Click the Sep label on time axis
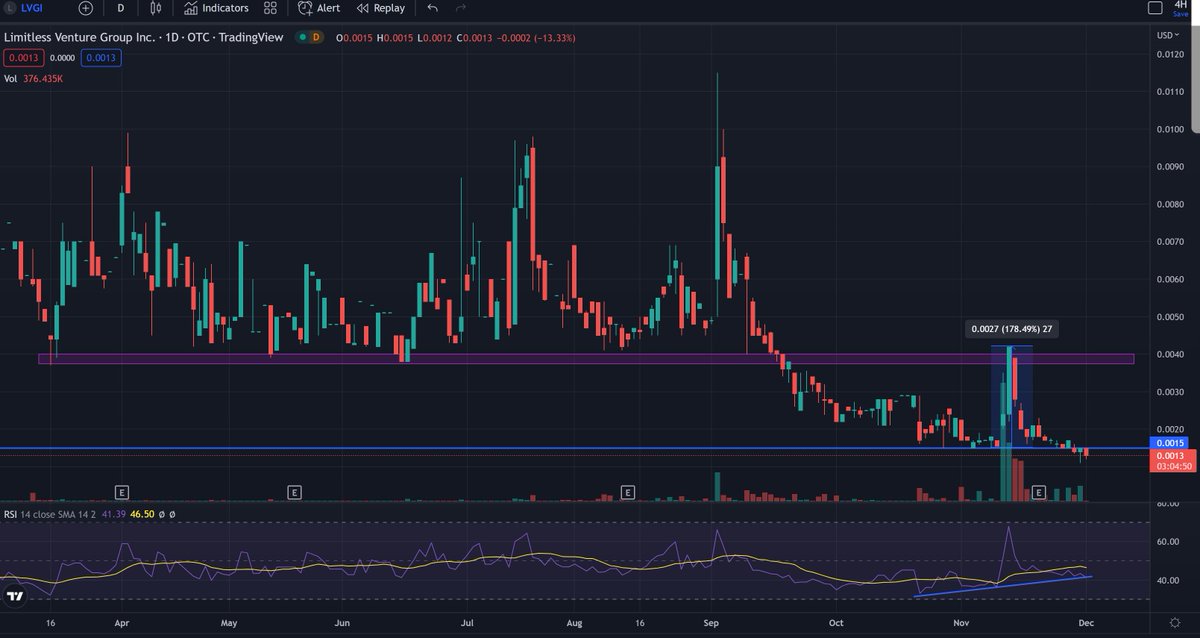The width and height of the screenshot is (1200, 638). point(710,622)
